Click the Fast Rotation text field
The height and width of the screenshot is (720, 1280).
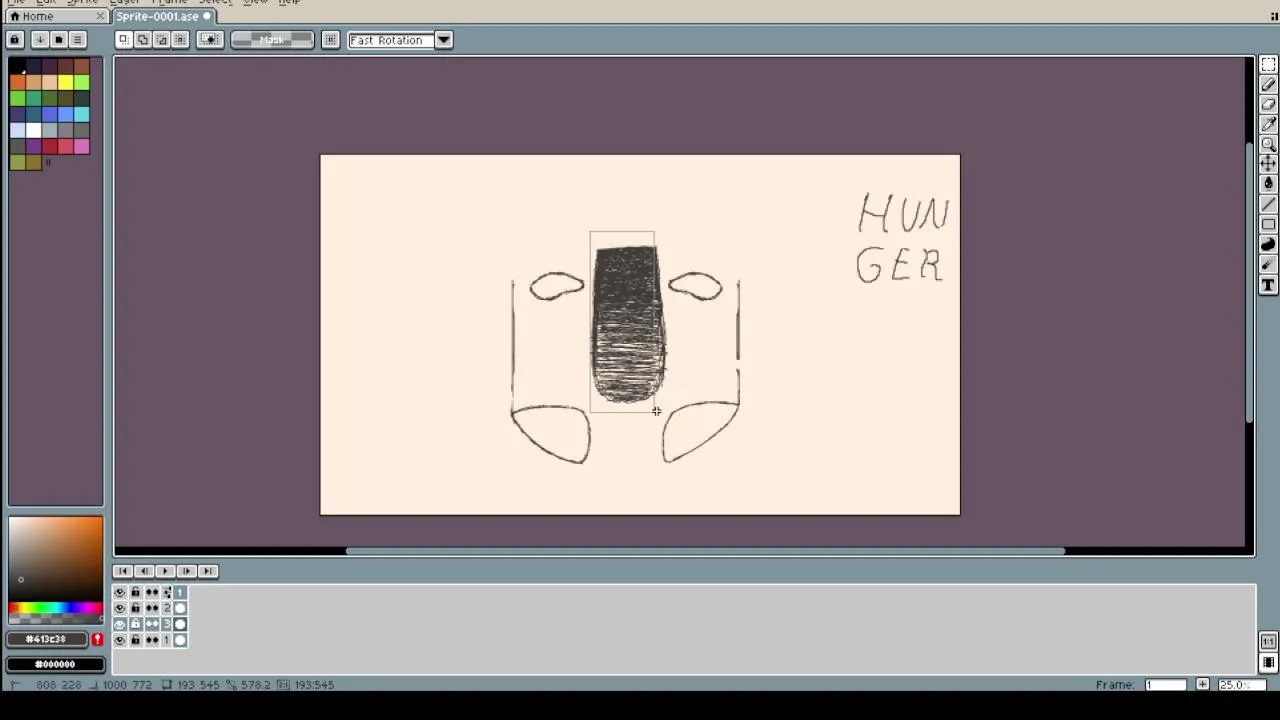(x=391, y=40)
